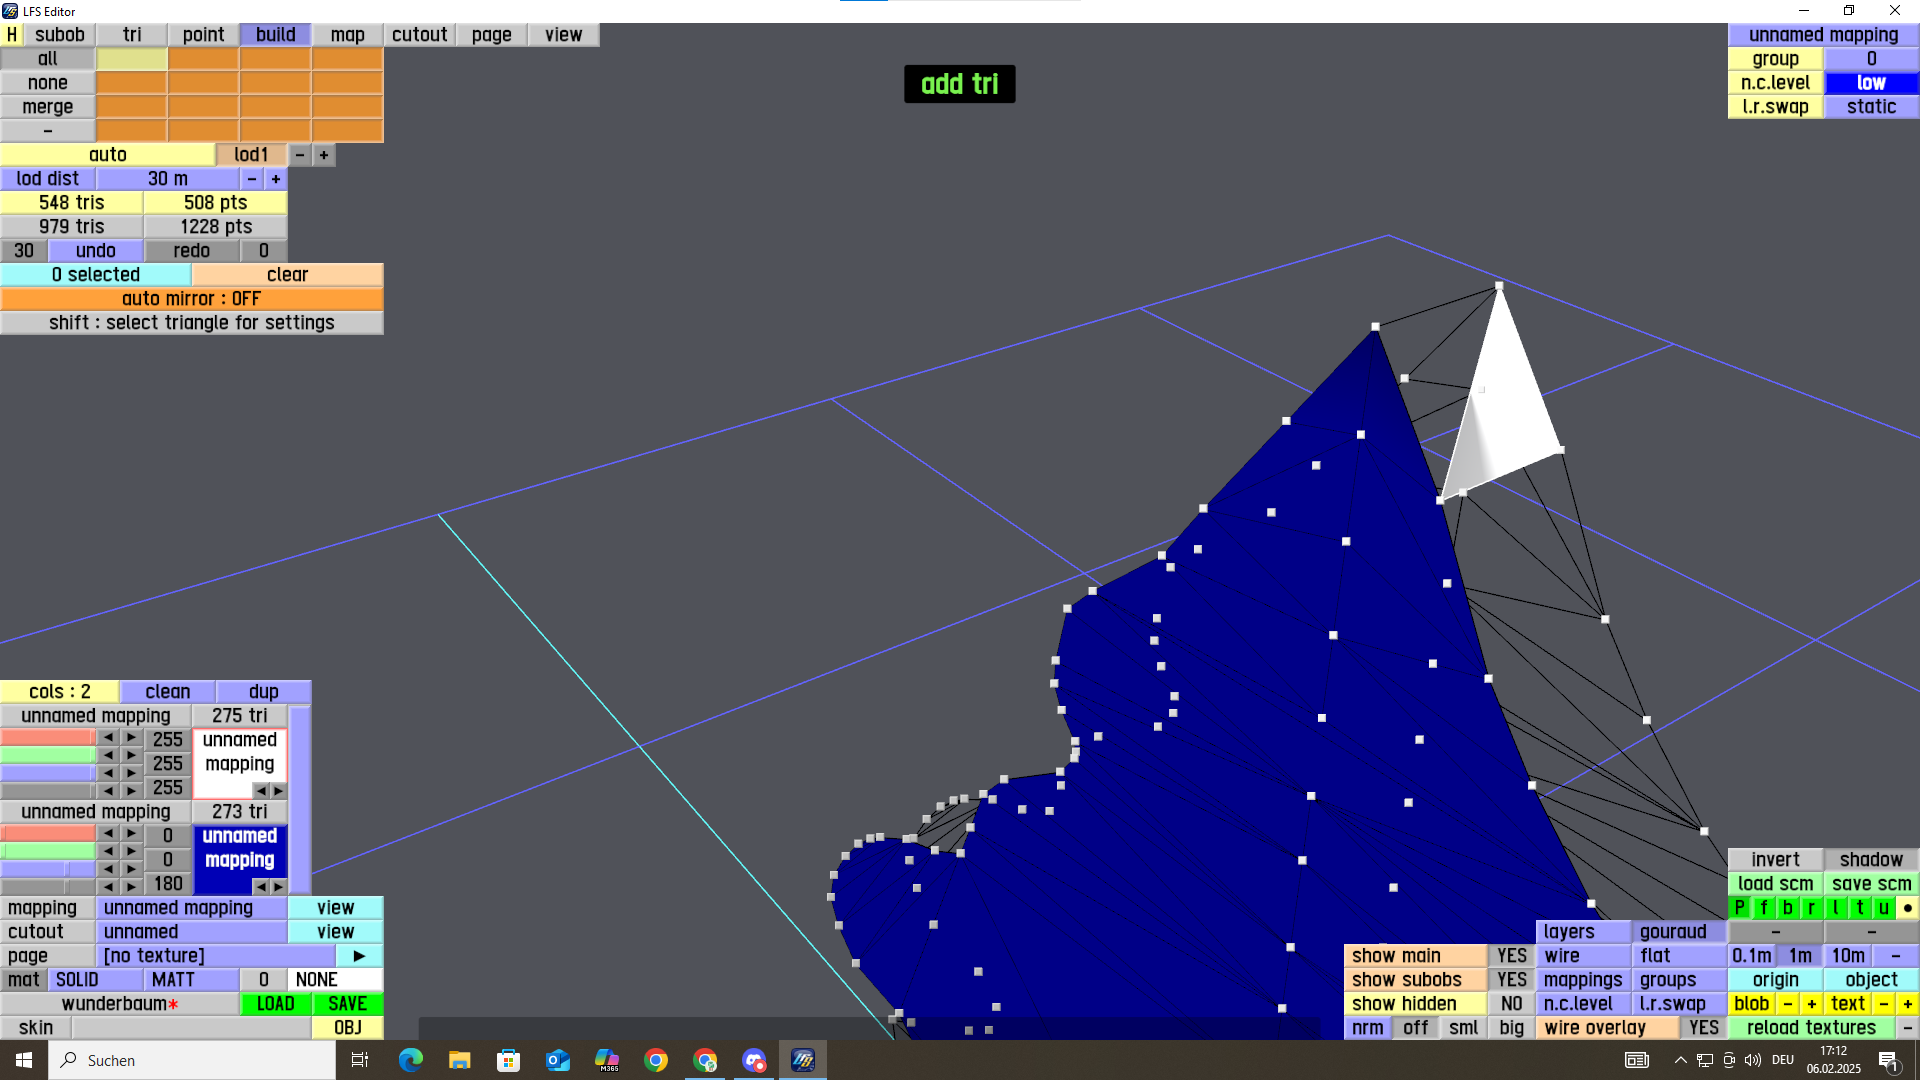This screenshot has width=1920, height=1080.
Task: Open the build mode tab
Action: click(x=275, y=34)
